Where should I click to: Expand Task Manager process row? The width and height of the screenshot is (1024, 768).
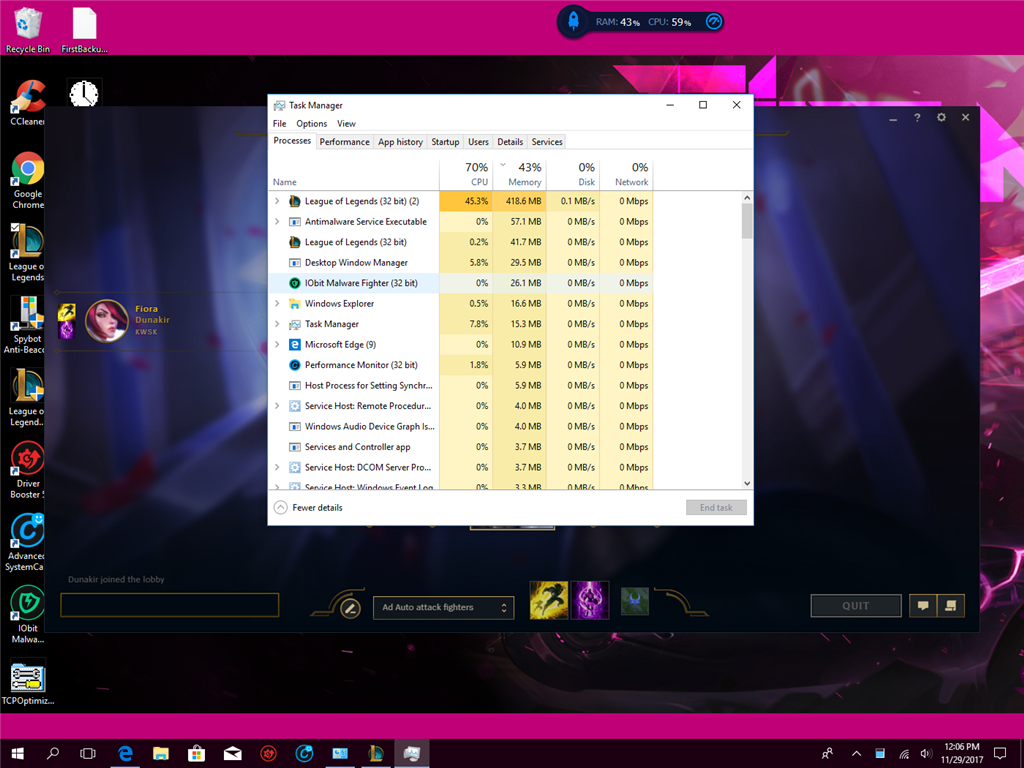(x=277, y=324)
